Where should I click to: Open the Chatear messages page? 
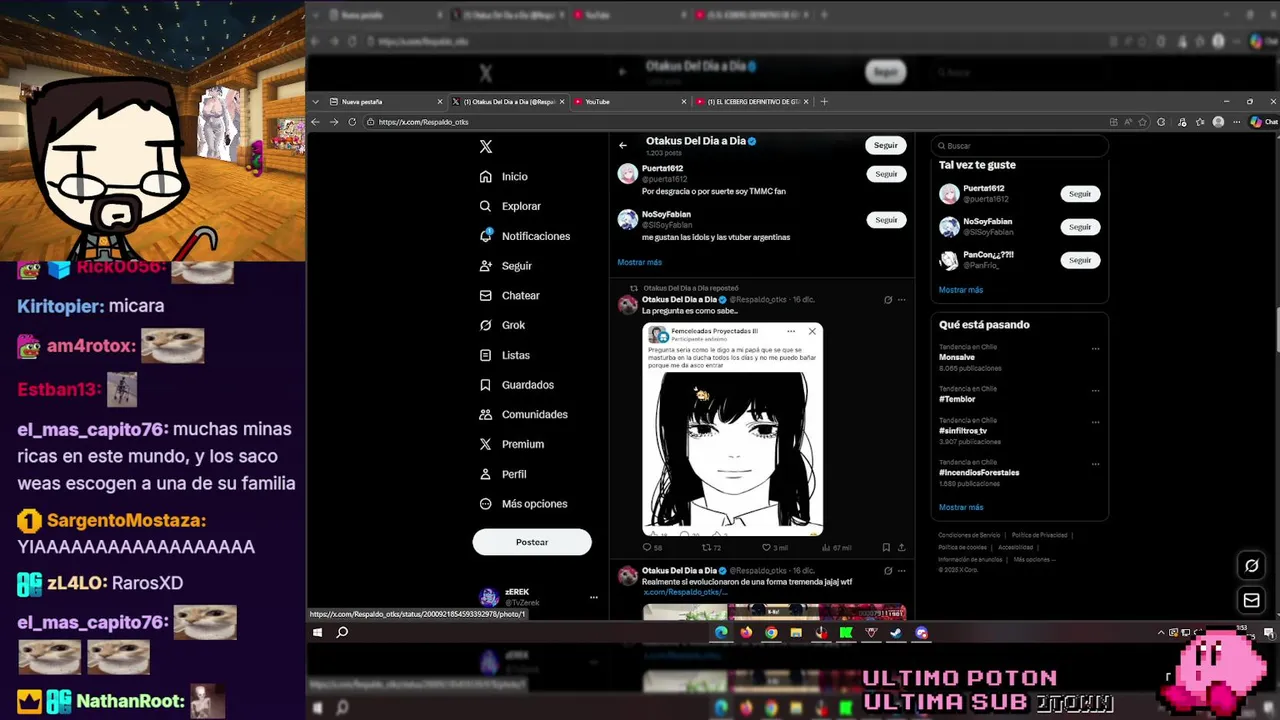click(x=509, y=295)
